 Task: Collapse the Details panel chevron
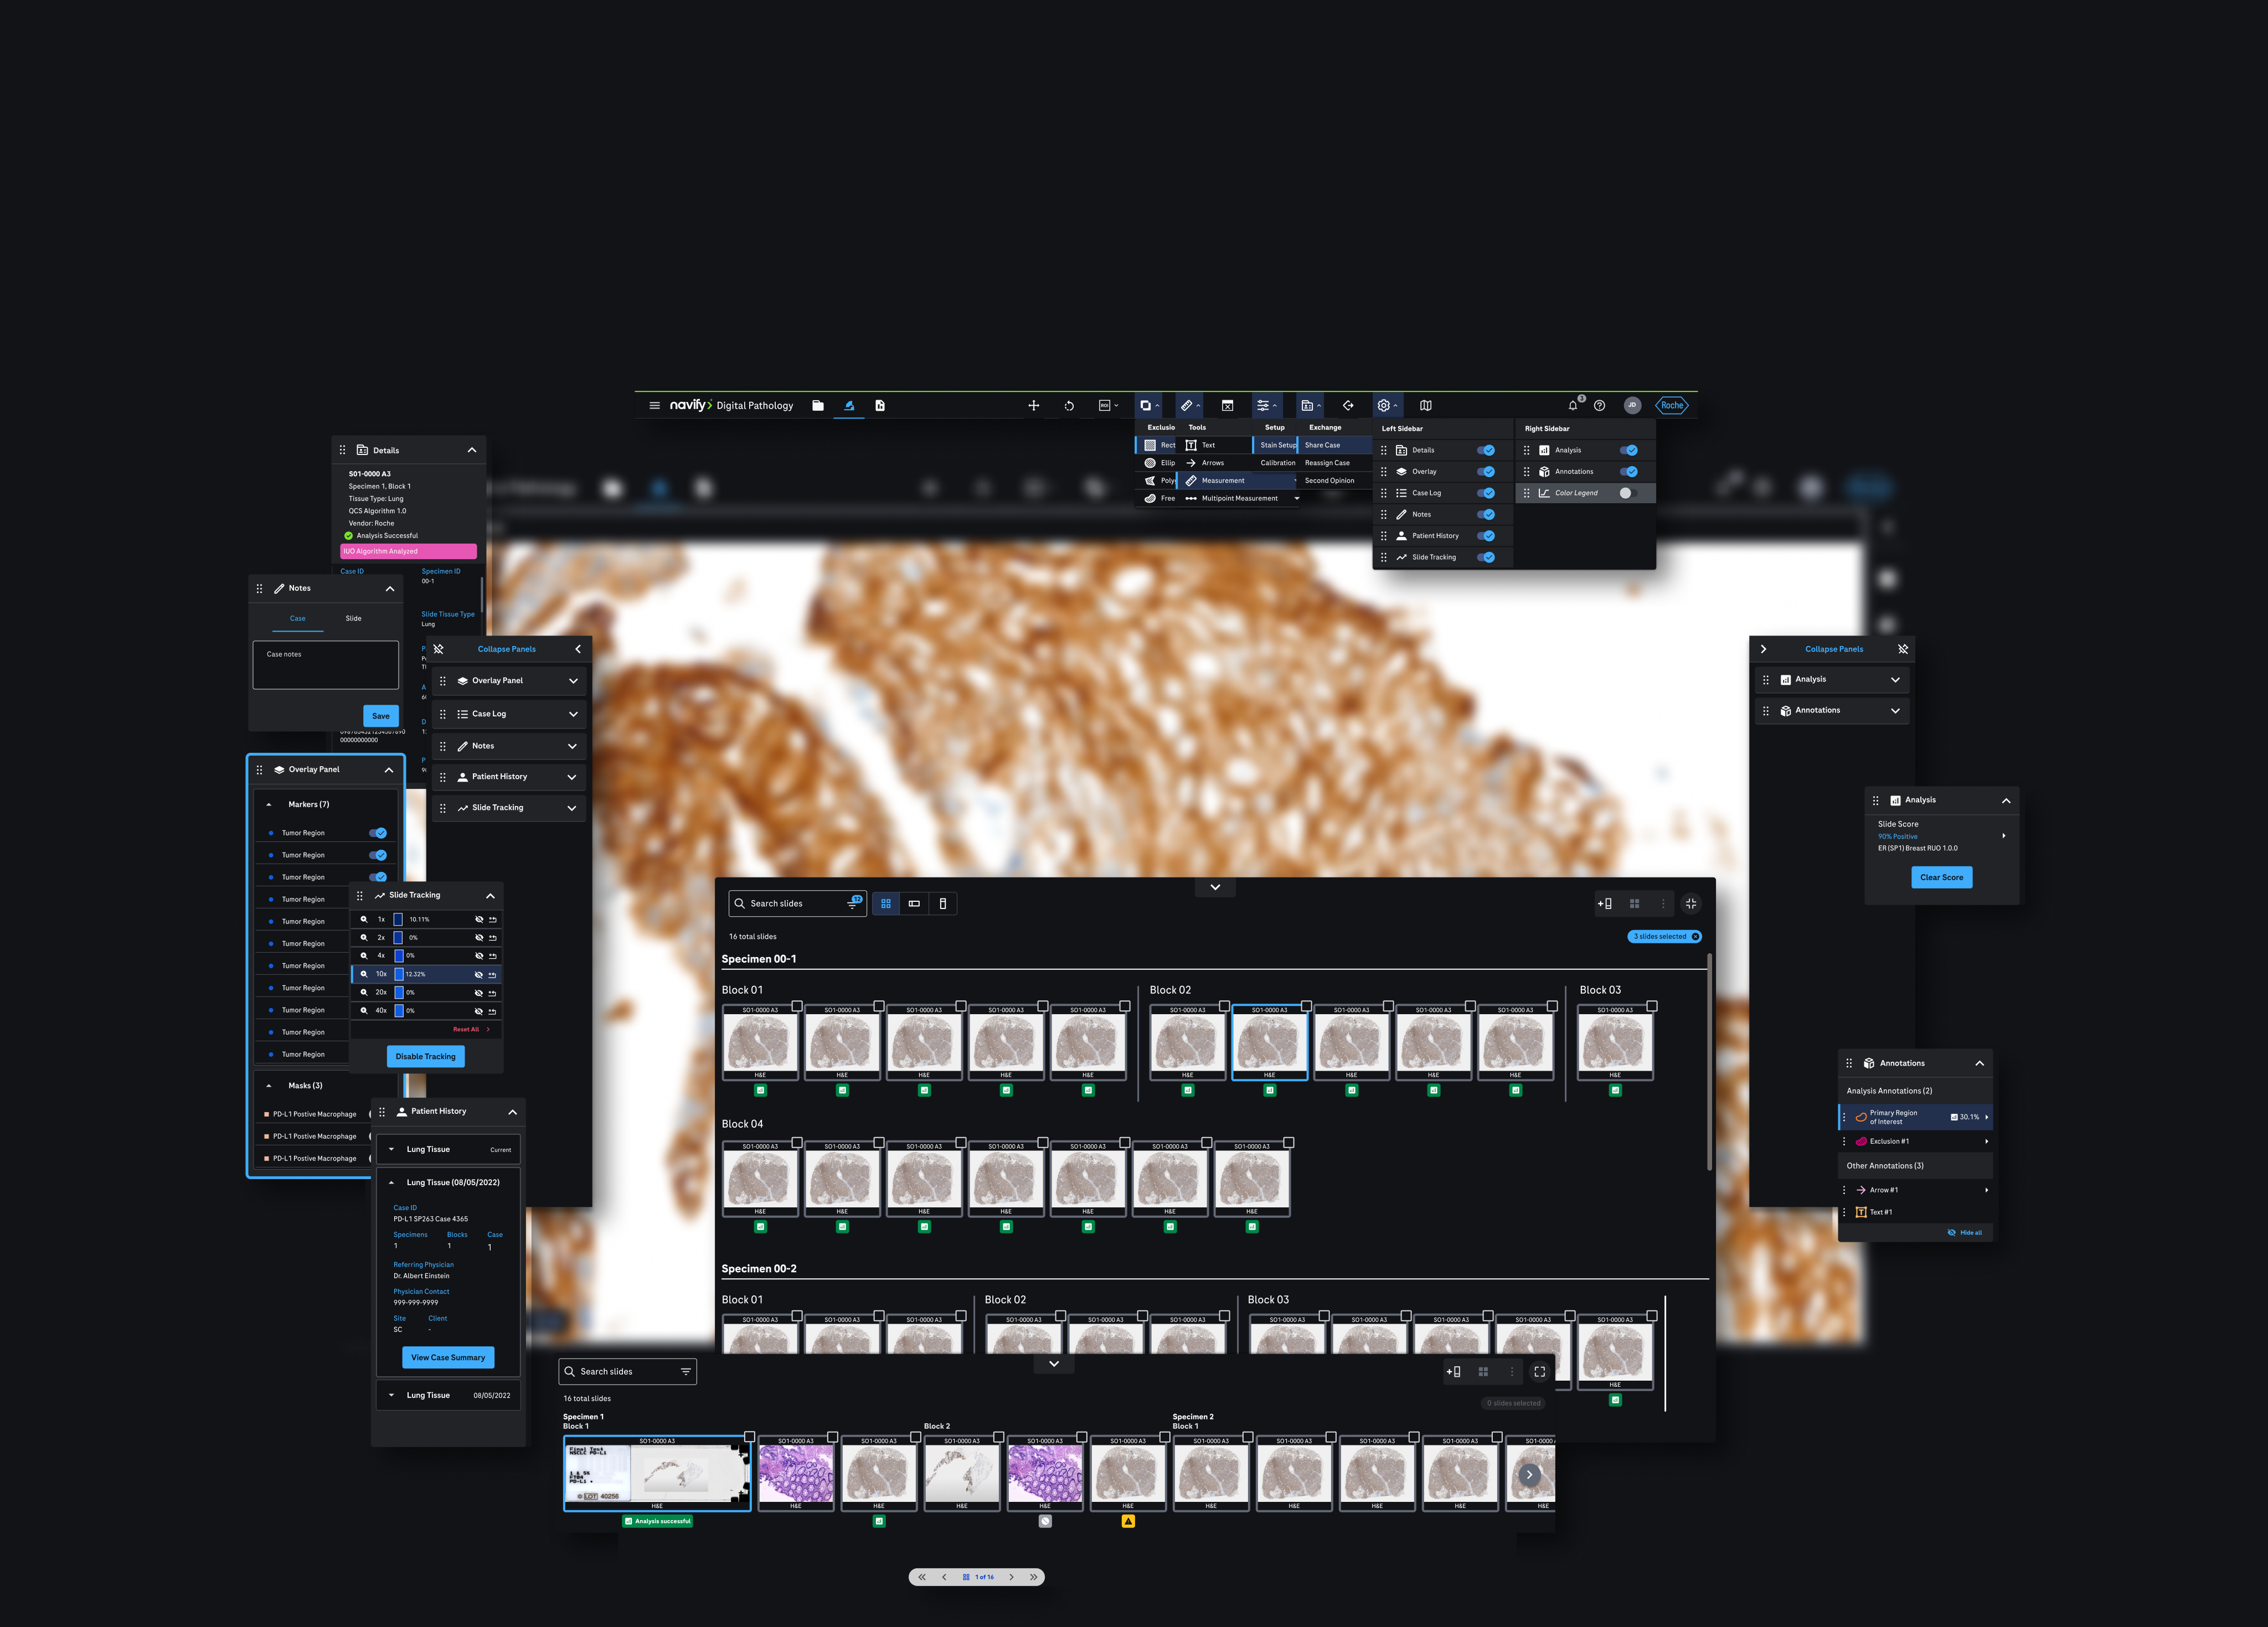click(x=472, y=450)
